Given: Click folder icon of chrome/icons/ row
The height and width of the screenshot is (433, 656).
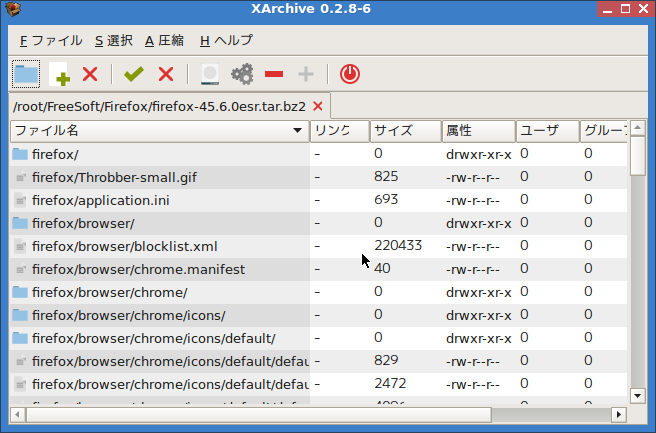Looking at the screenshot, I should tap(20, 315).
